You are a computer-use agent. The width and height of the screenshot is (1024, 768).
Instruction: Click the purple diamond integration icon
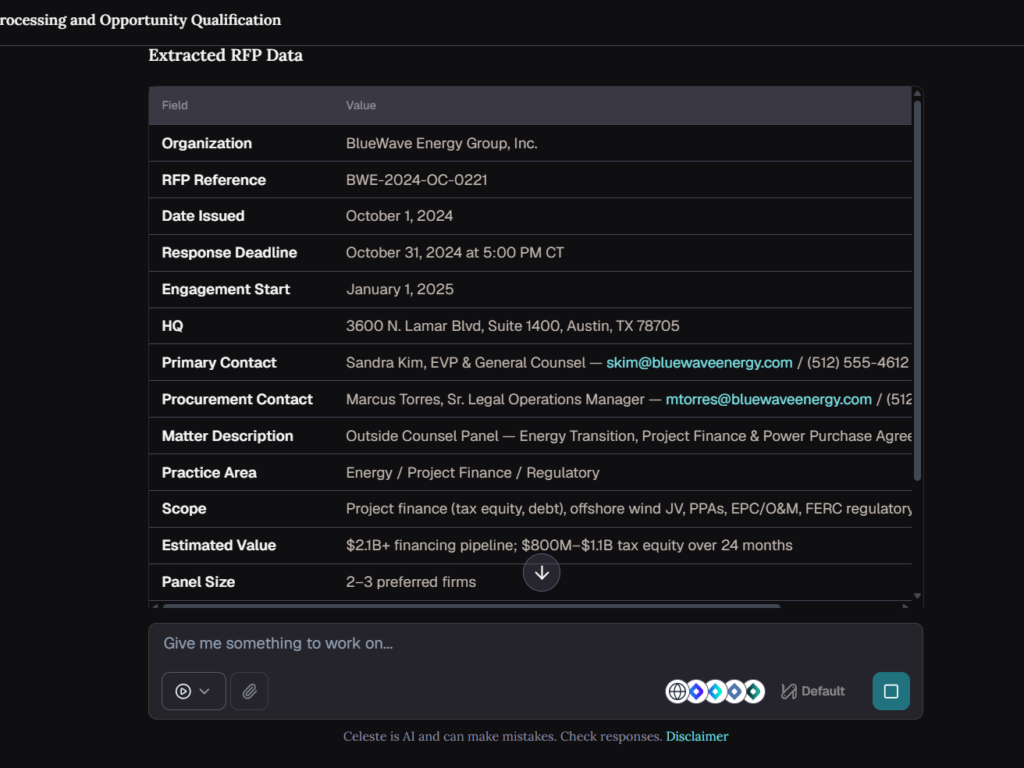click(697, 691)
